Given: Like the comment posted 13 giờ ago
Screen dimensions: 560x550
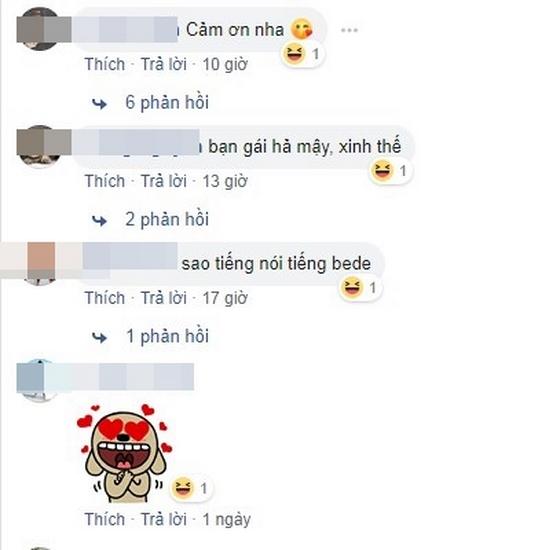Looking at the screenshot, I should click(x=105, y=181).
